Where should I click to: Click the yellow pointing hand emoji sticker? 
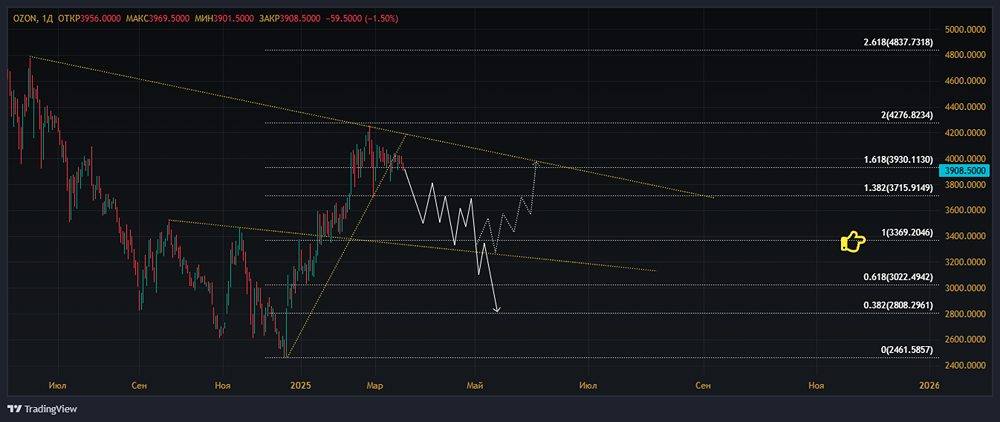tap(853, 242)
